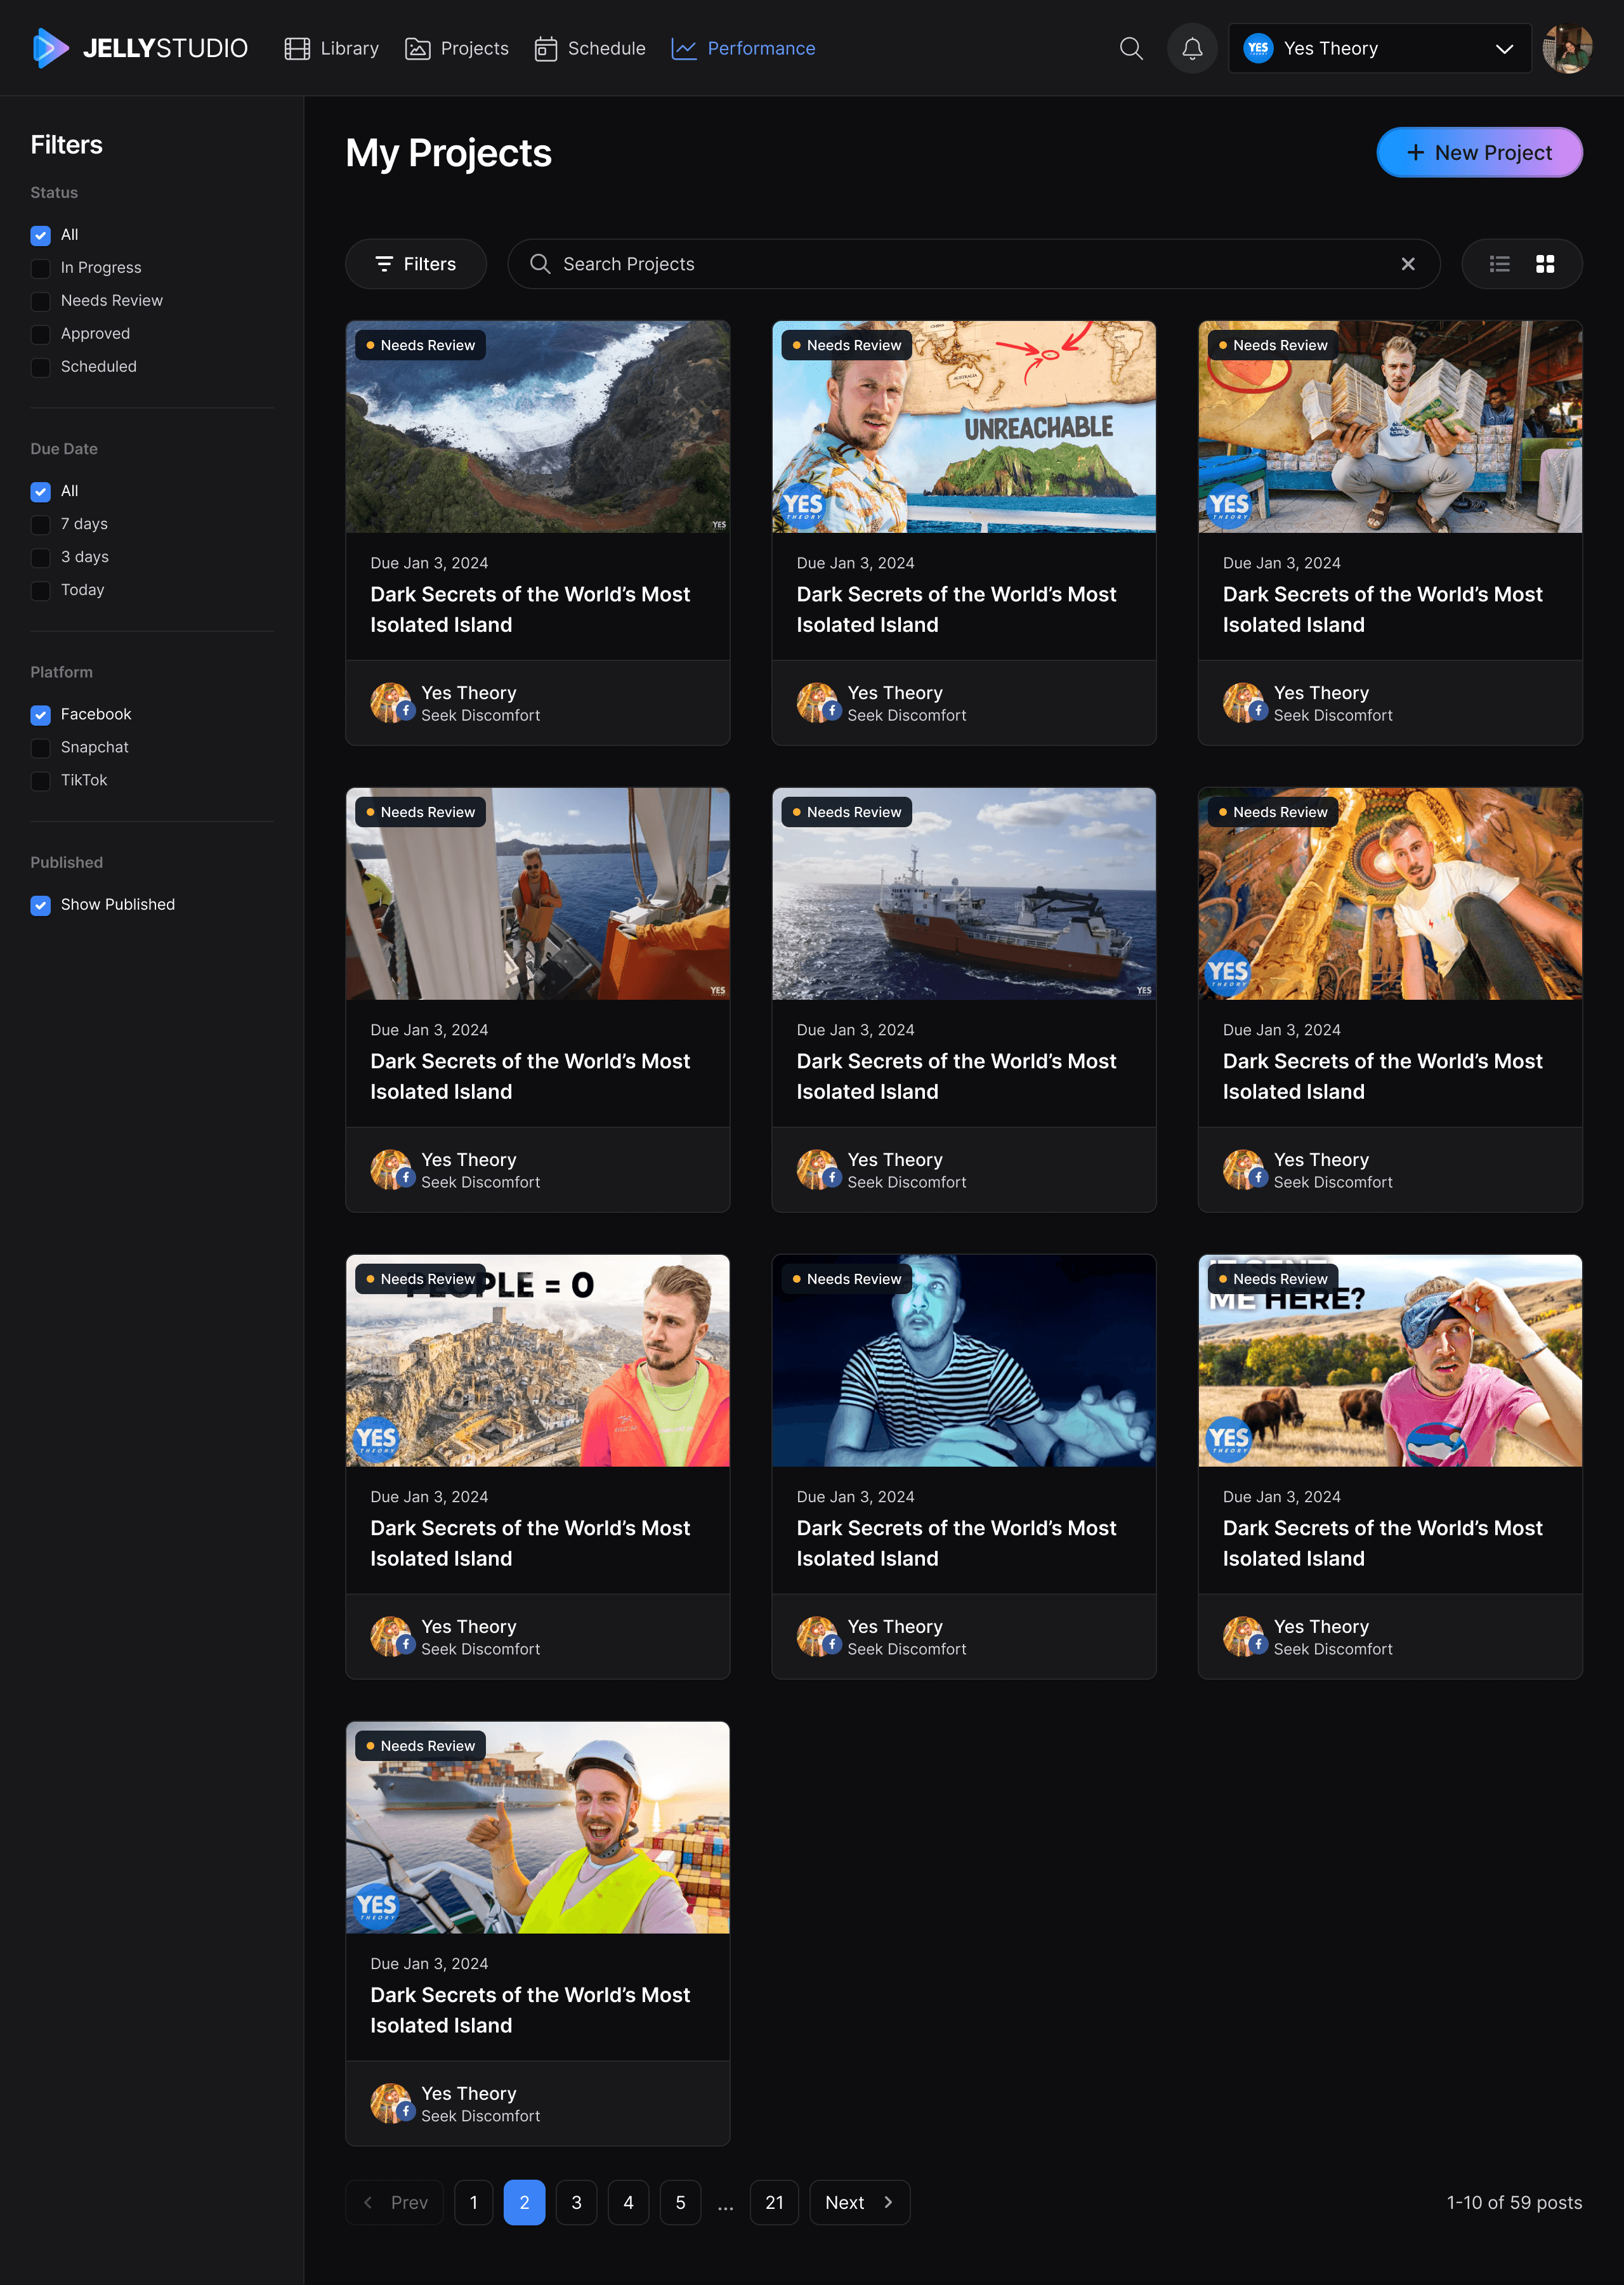Uncheck the All due date filter
Screen dimensions: 1624x2285
tap(40, 491)
